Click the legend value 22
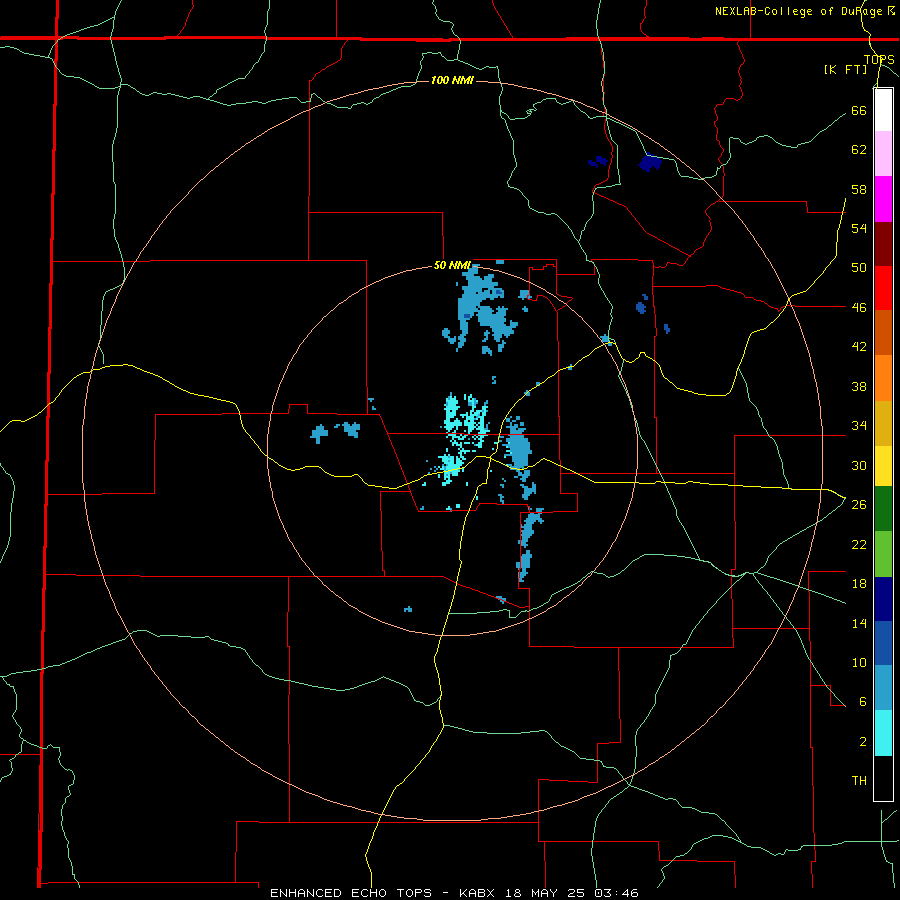 pos(859,544)
